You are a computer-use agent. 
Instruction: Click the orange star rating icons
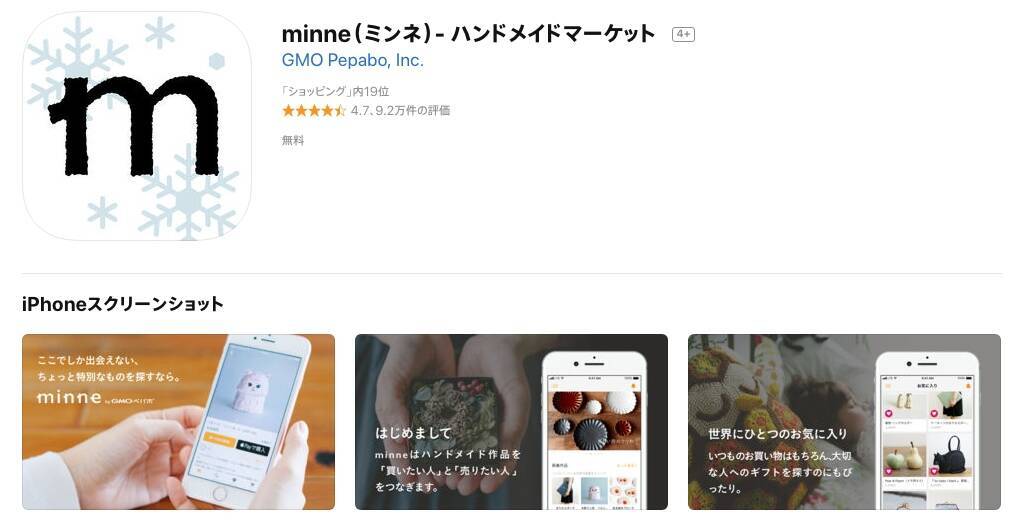[x=314, y=111]
